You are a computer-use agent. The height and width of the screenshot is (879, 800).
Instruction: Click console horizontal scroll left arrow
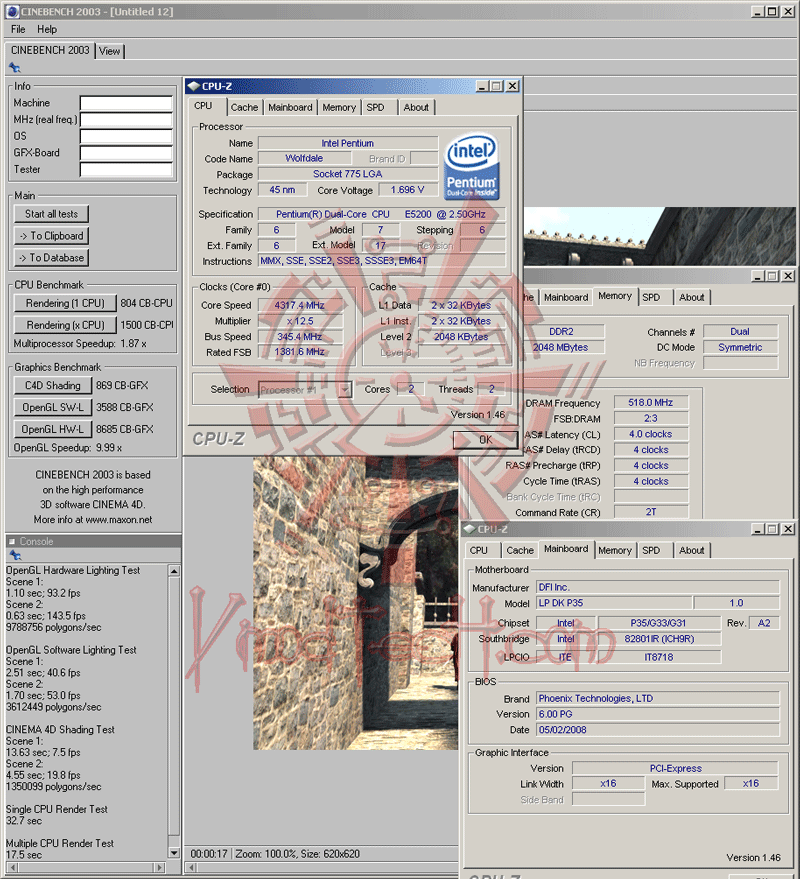coord(13,867)
